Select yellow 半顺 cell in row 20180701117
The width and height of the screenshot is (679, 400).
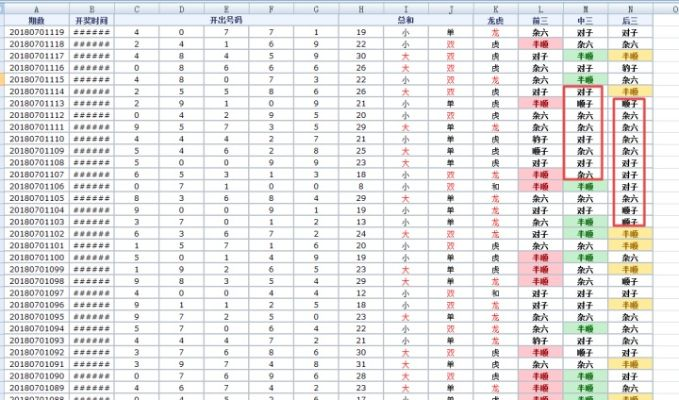[x=631, y=56]
